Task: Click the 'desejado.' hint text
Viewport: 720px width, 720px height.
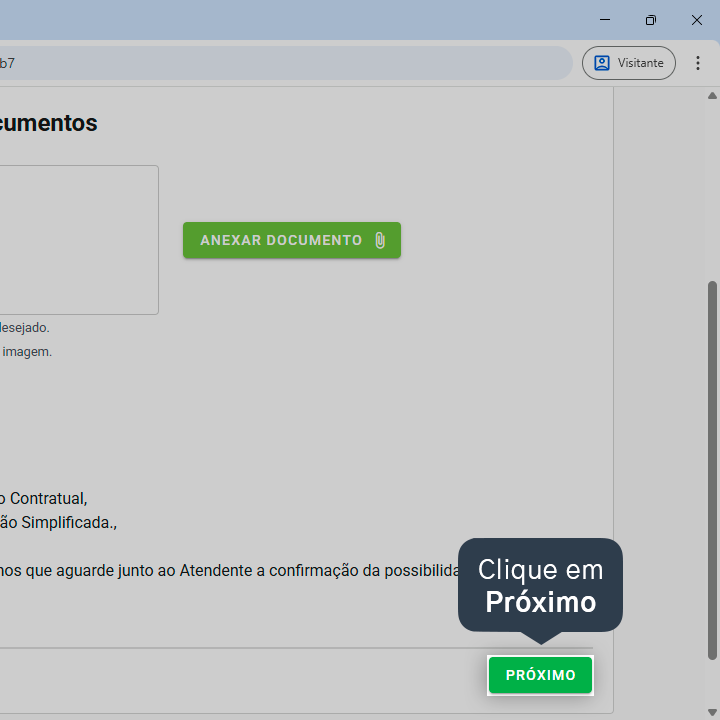Action: (x=25, y=328)
